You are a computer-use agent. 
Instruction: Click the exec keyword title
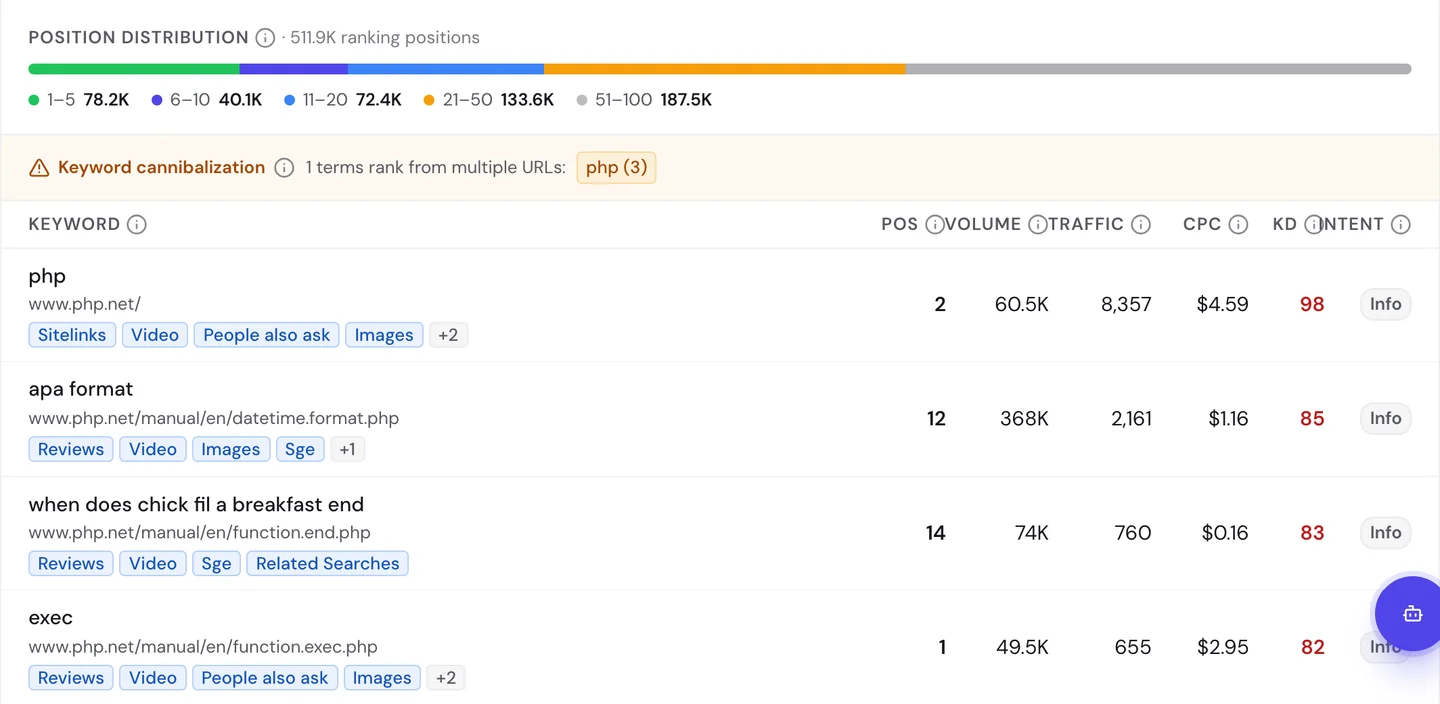pos(51,618)
